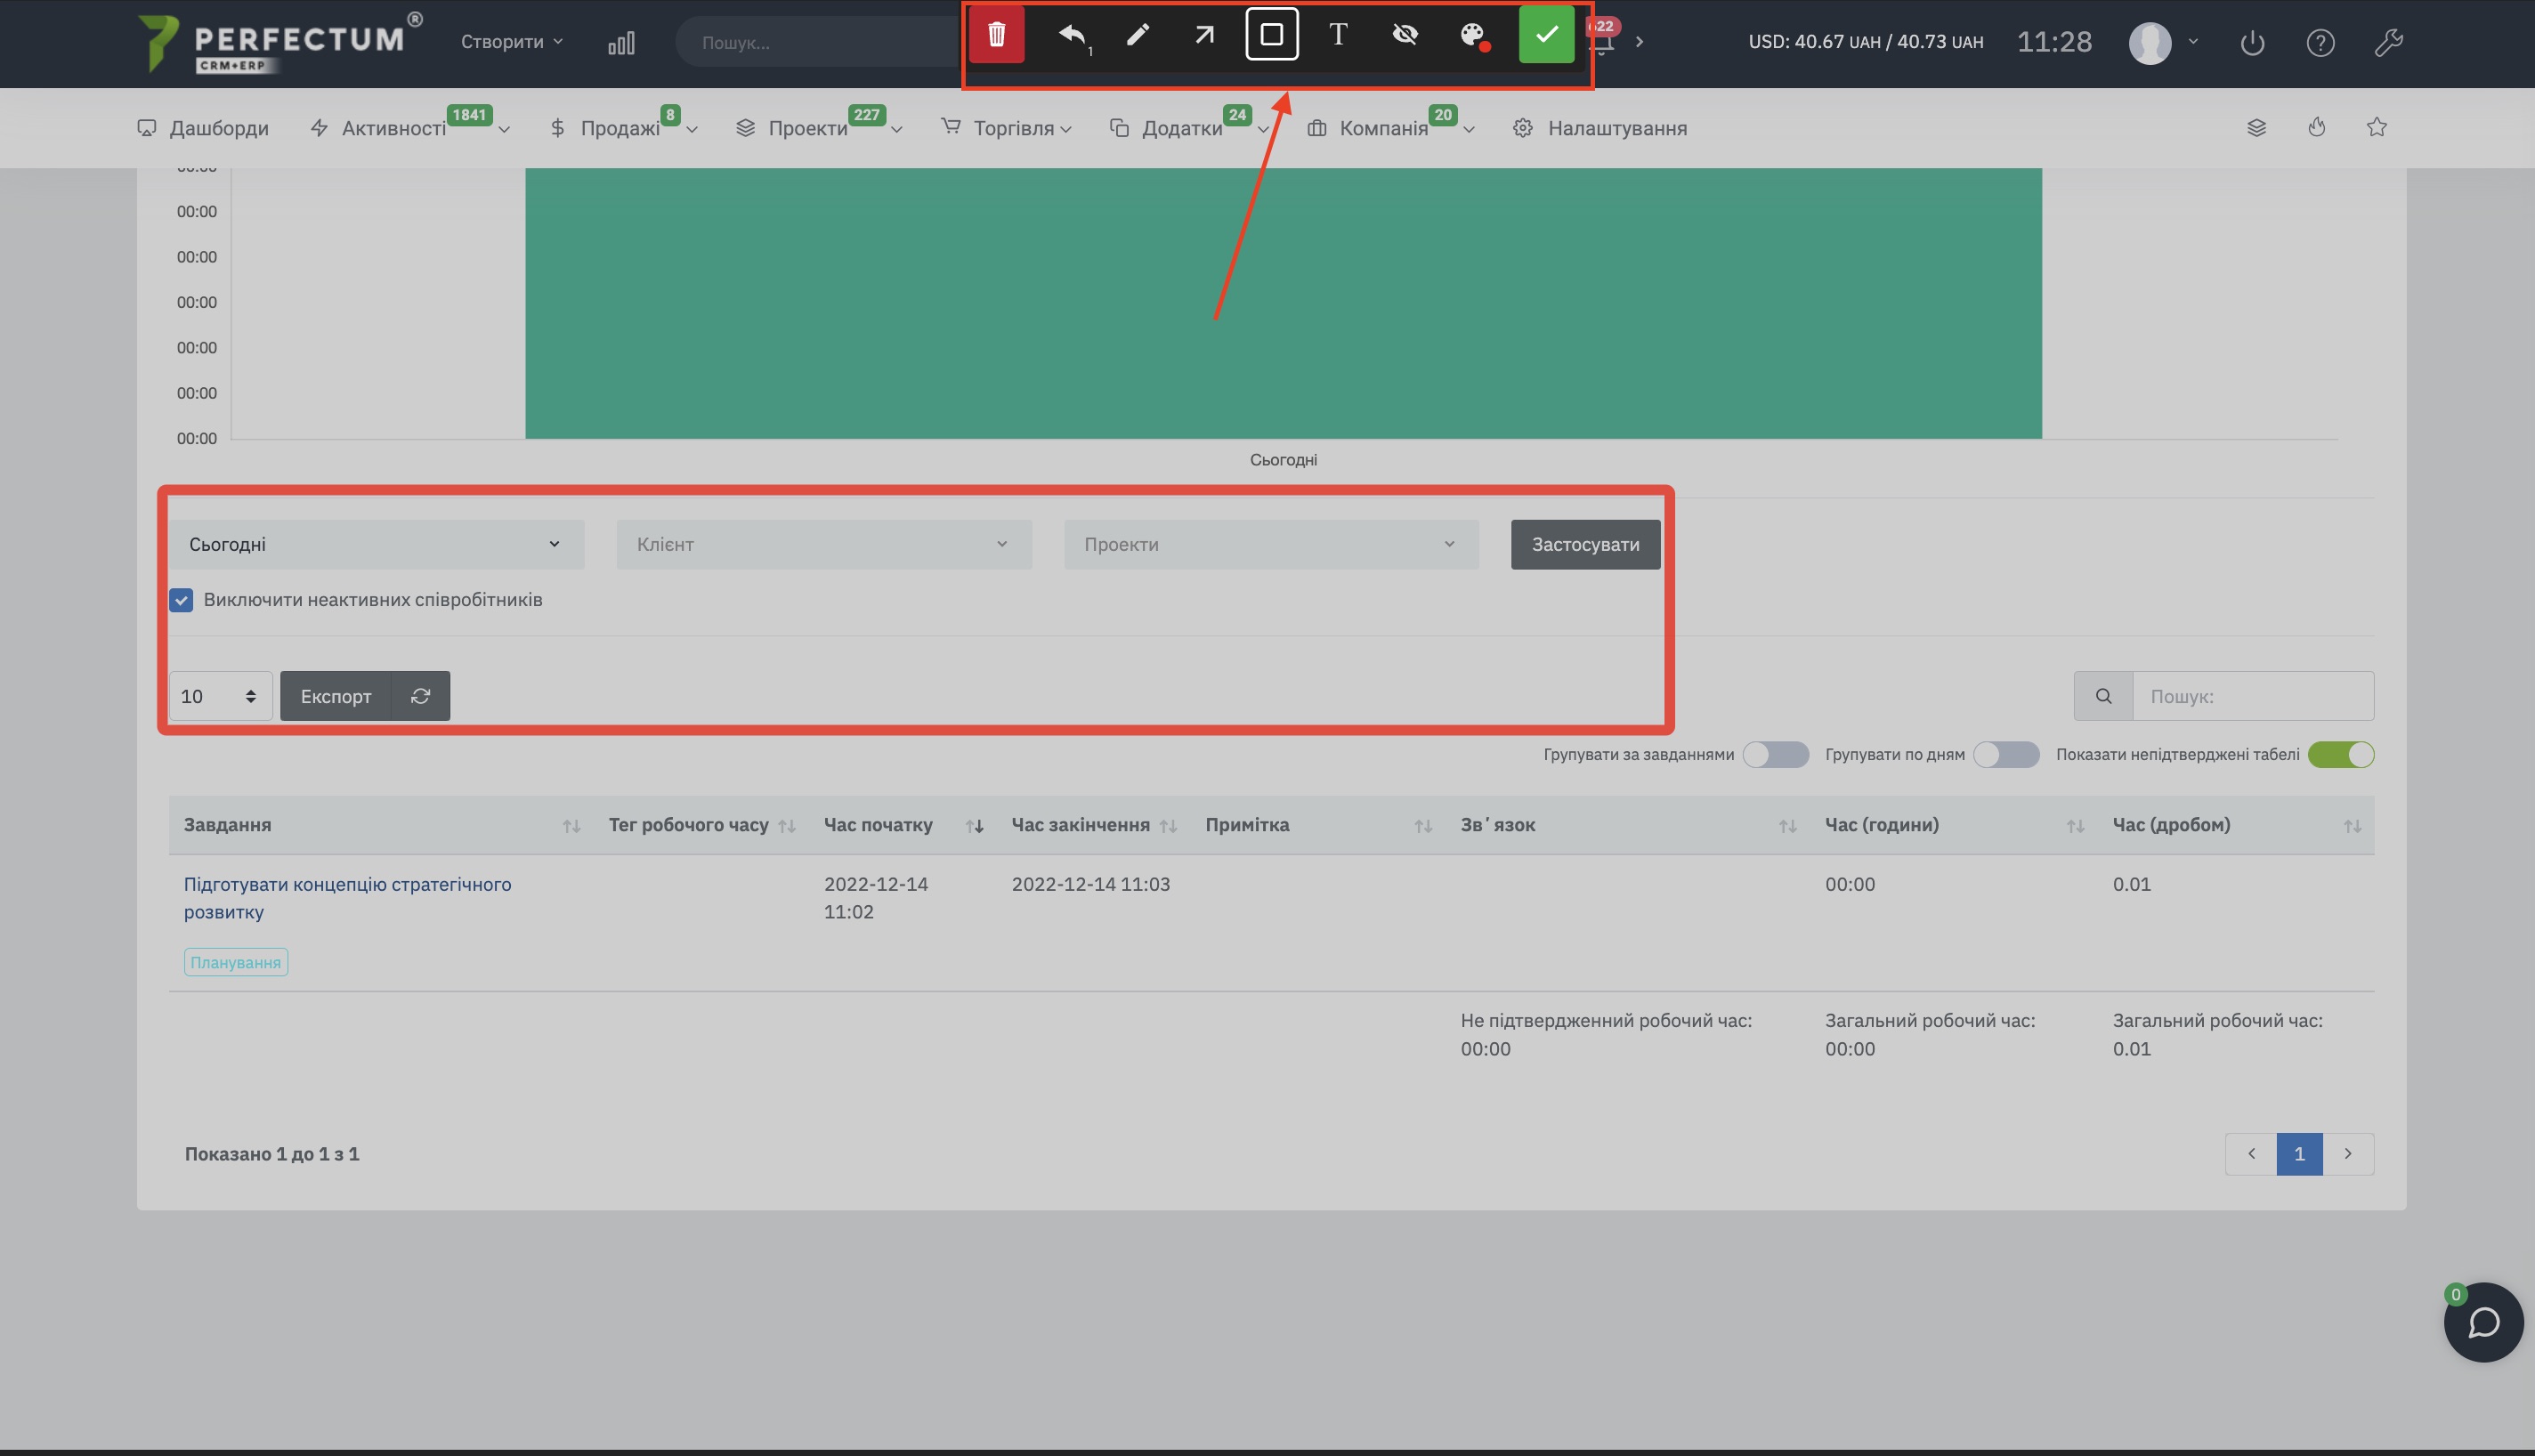Select the text T tool
This screenshot has width=2535, height=1456.
click(x=1338, y=35)
